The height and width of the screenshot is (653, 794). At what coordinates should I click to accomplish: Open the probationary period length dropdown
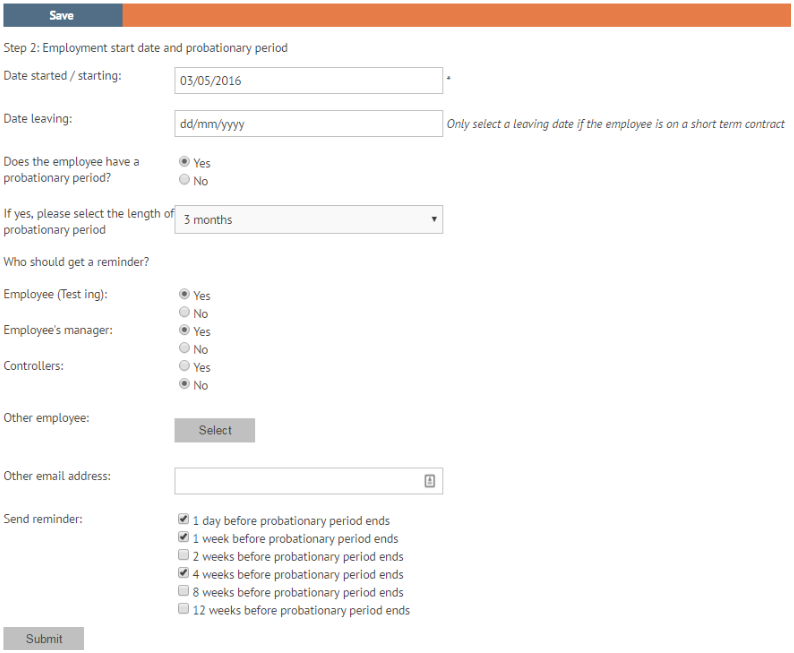coord(308,219)
